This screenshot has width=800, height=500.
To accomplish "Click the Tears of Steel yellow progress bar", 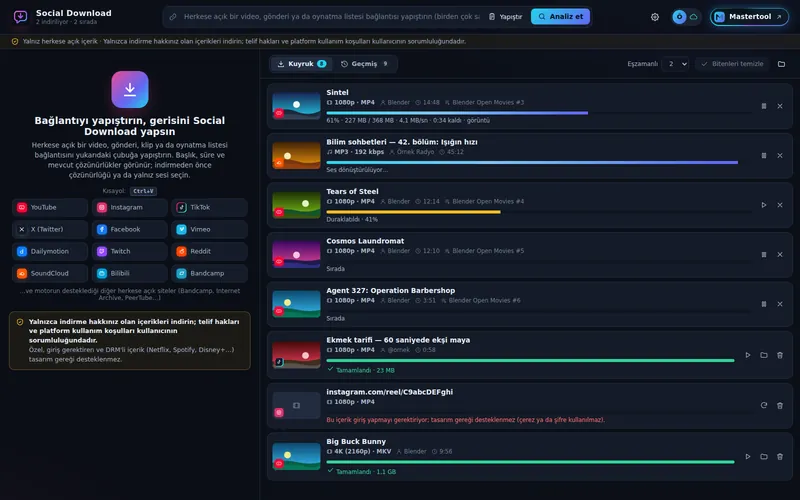I will coord(538,212).
